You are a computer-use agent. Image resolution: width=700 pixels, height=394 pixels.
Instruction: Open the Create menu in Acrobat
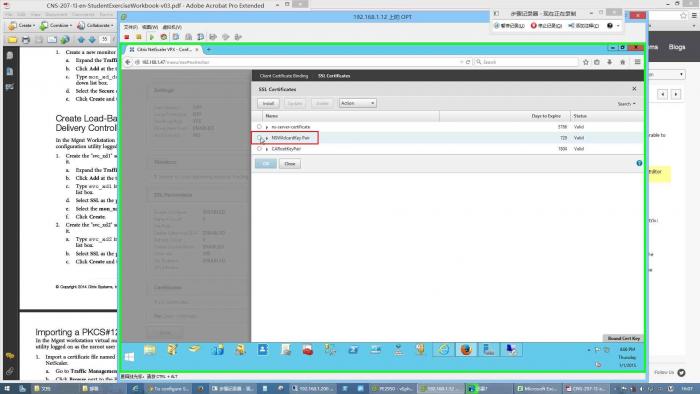22,25
